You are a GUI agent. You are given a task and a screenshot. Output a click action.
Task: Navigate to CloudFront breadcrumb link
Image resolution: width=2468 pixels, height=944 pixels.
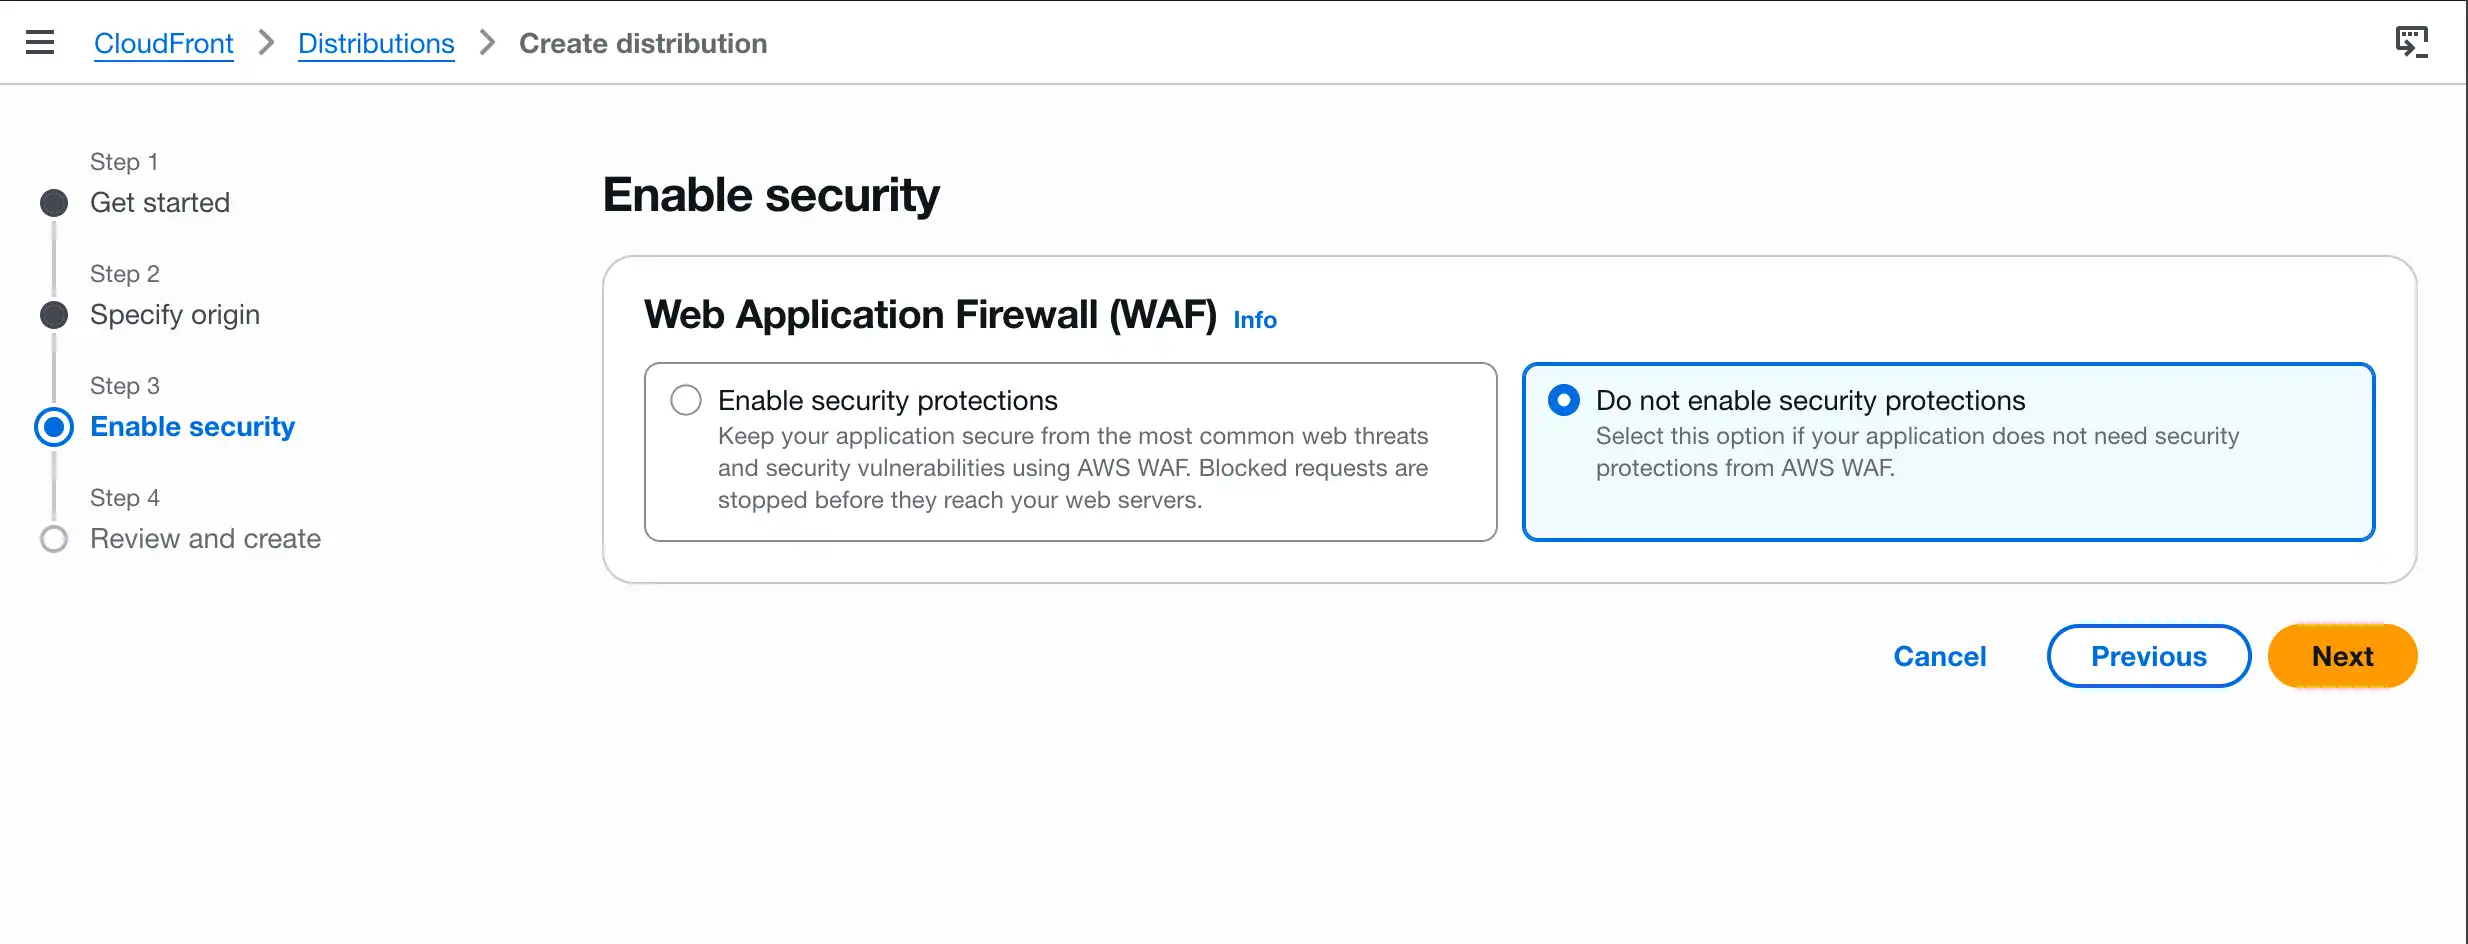164,44
